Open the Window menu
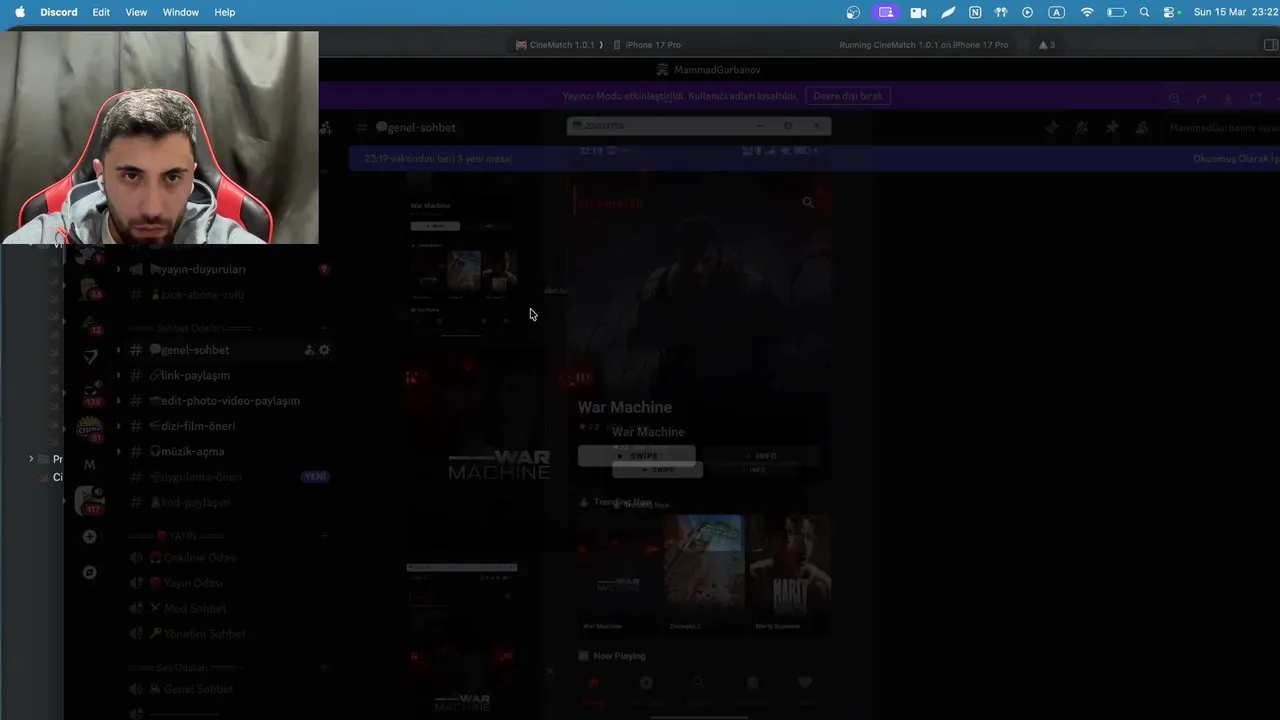 coord(181,12)
